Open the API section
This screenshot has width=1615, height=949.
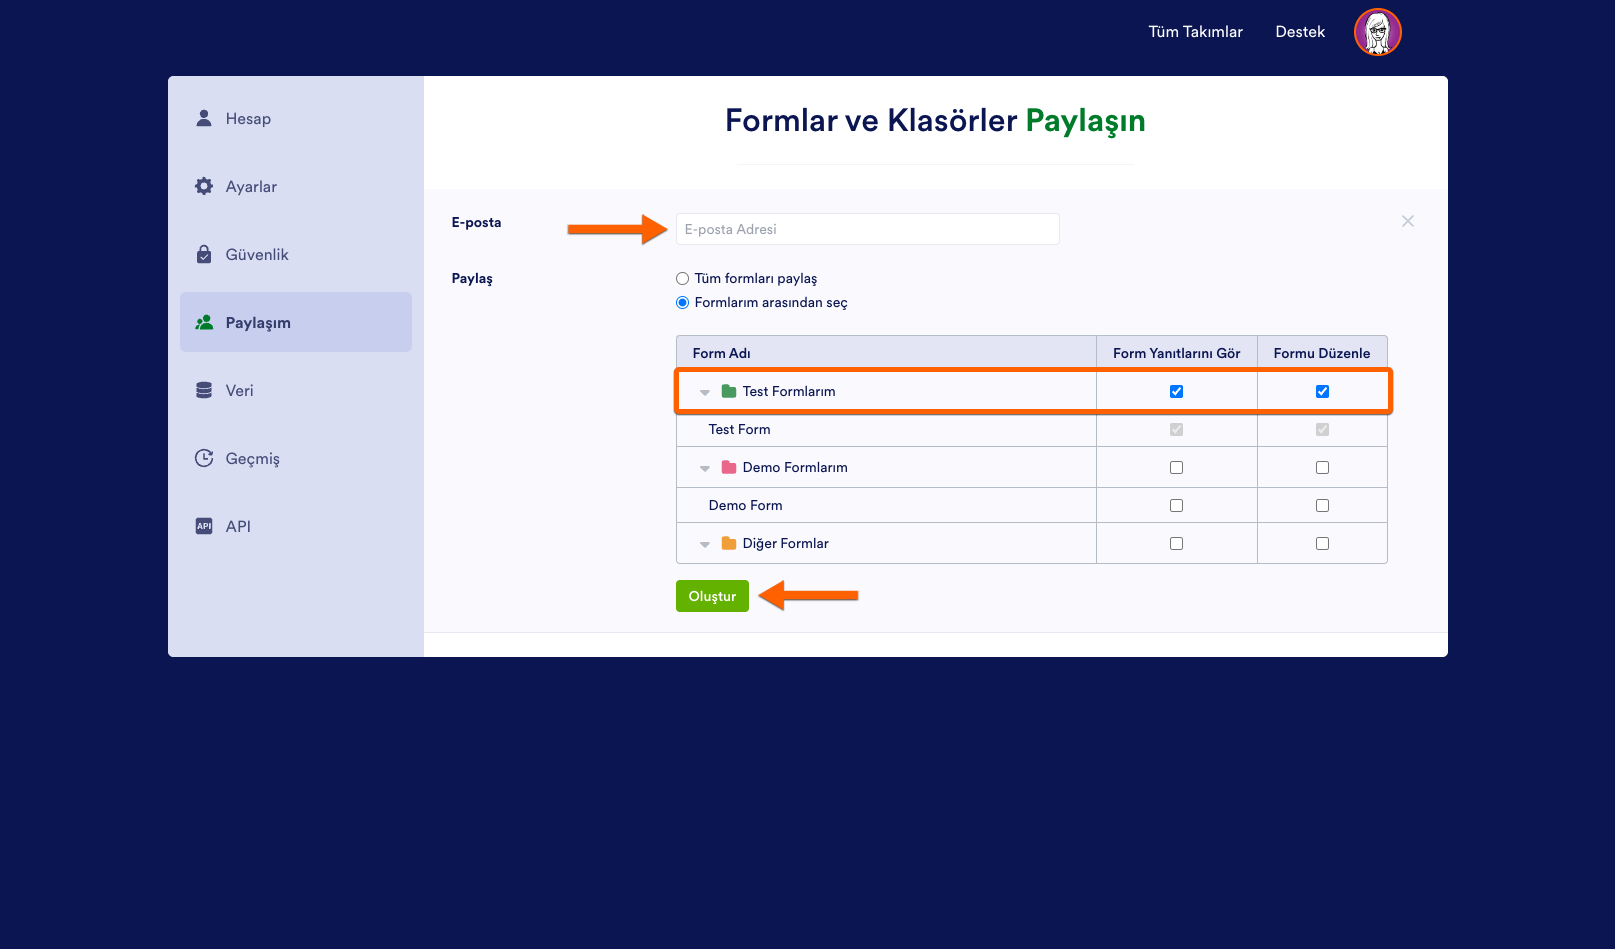(296, 526)
